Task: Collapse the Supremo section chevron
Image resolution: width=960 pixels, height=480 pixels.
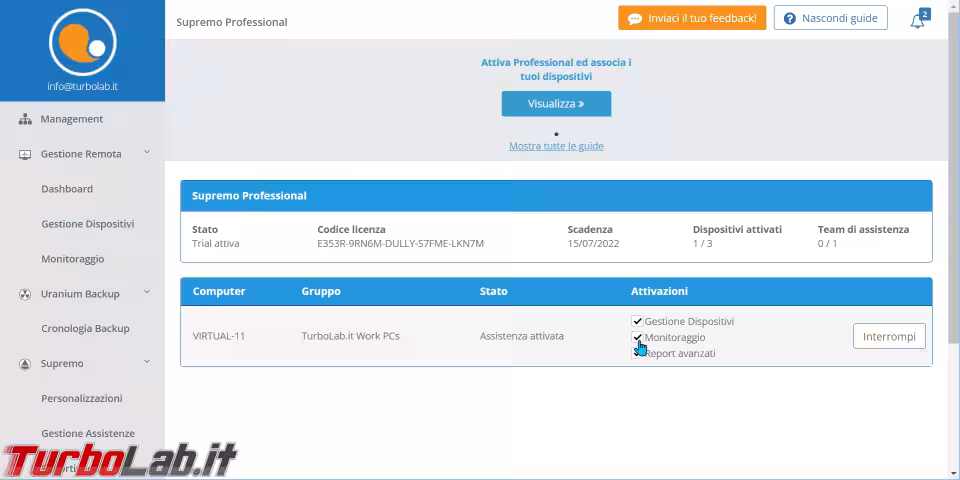Action: (x=147, y=363)
